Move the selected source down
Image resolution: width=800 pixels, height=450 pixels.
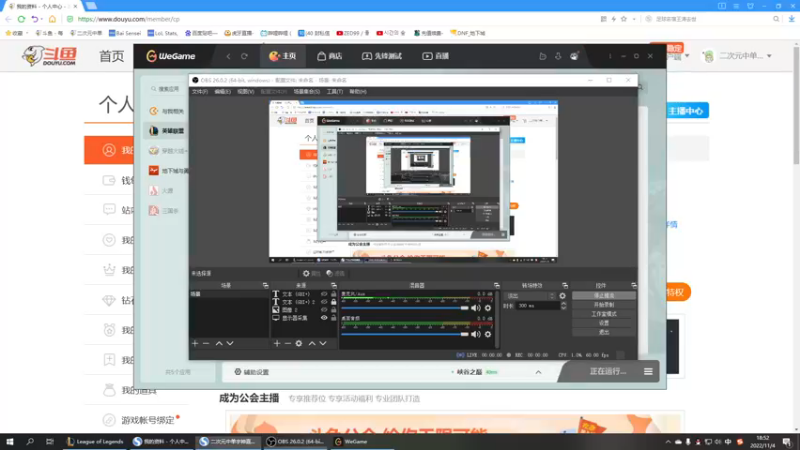[323, 343]
